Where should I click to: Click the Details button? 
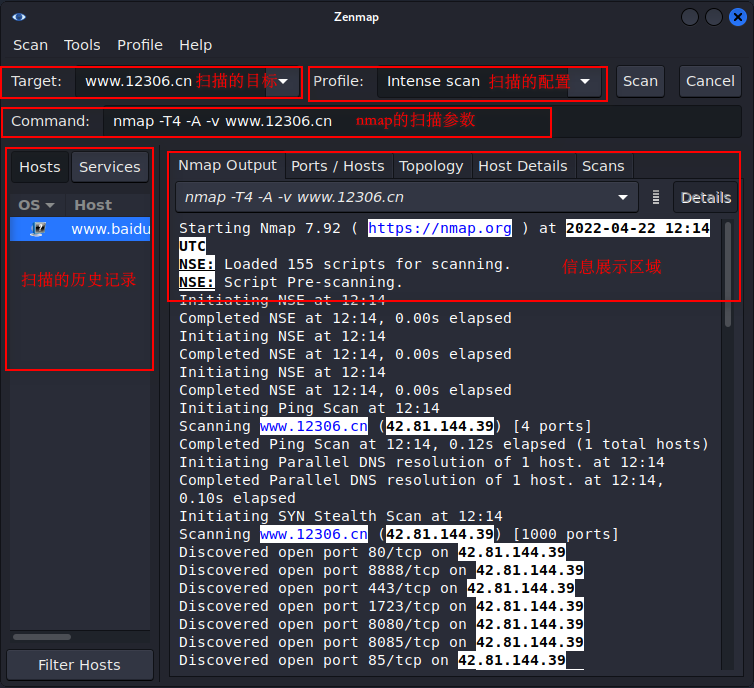tap(705, 197)
